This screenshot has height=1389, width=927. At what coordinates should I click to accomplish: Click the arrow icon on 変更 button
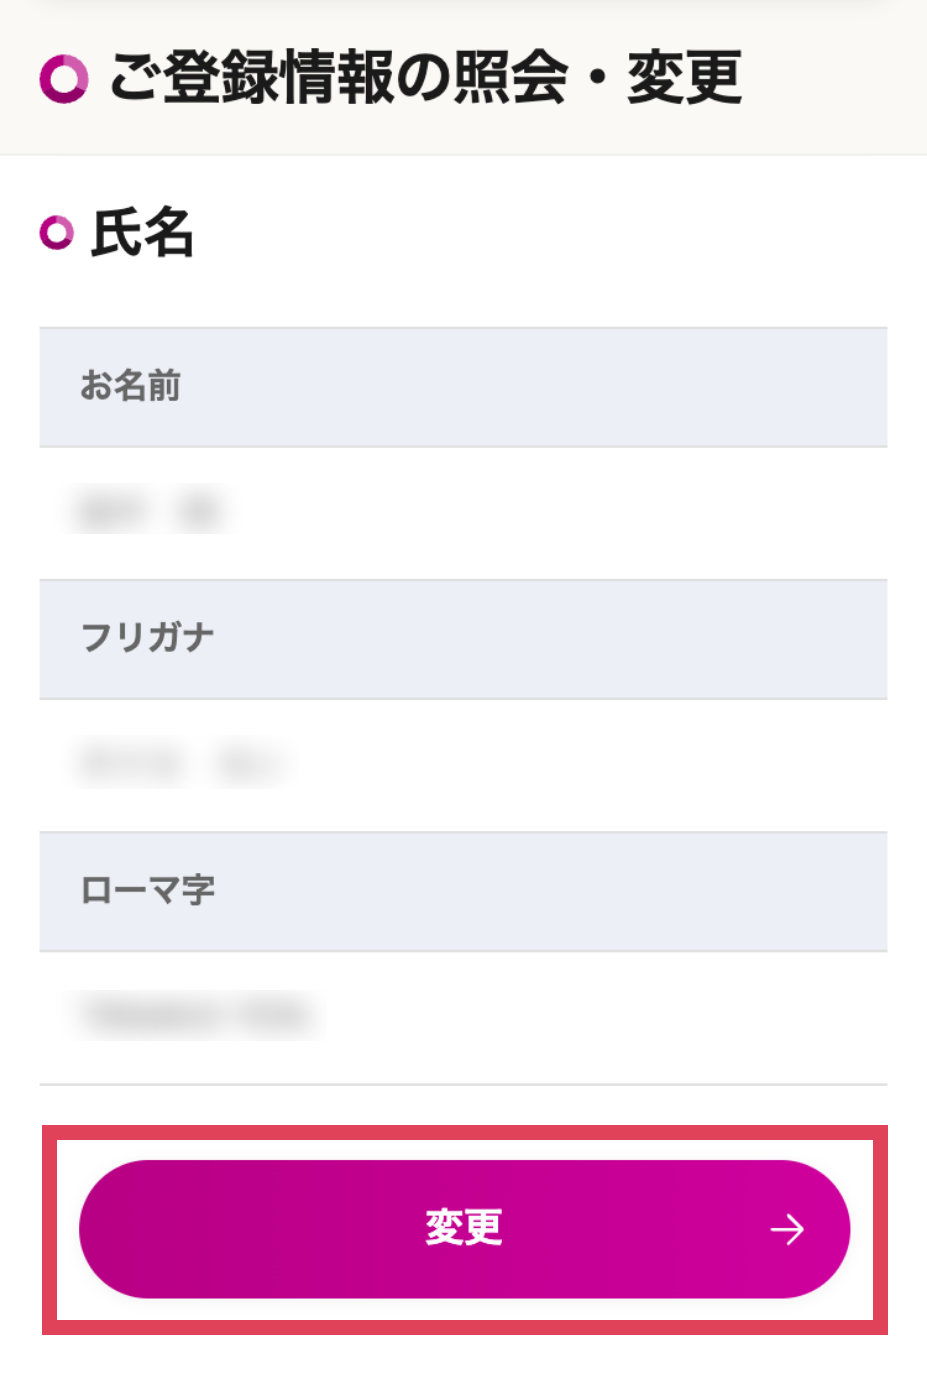click(x=787, y=1229)
